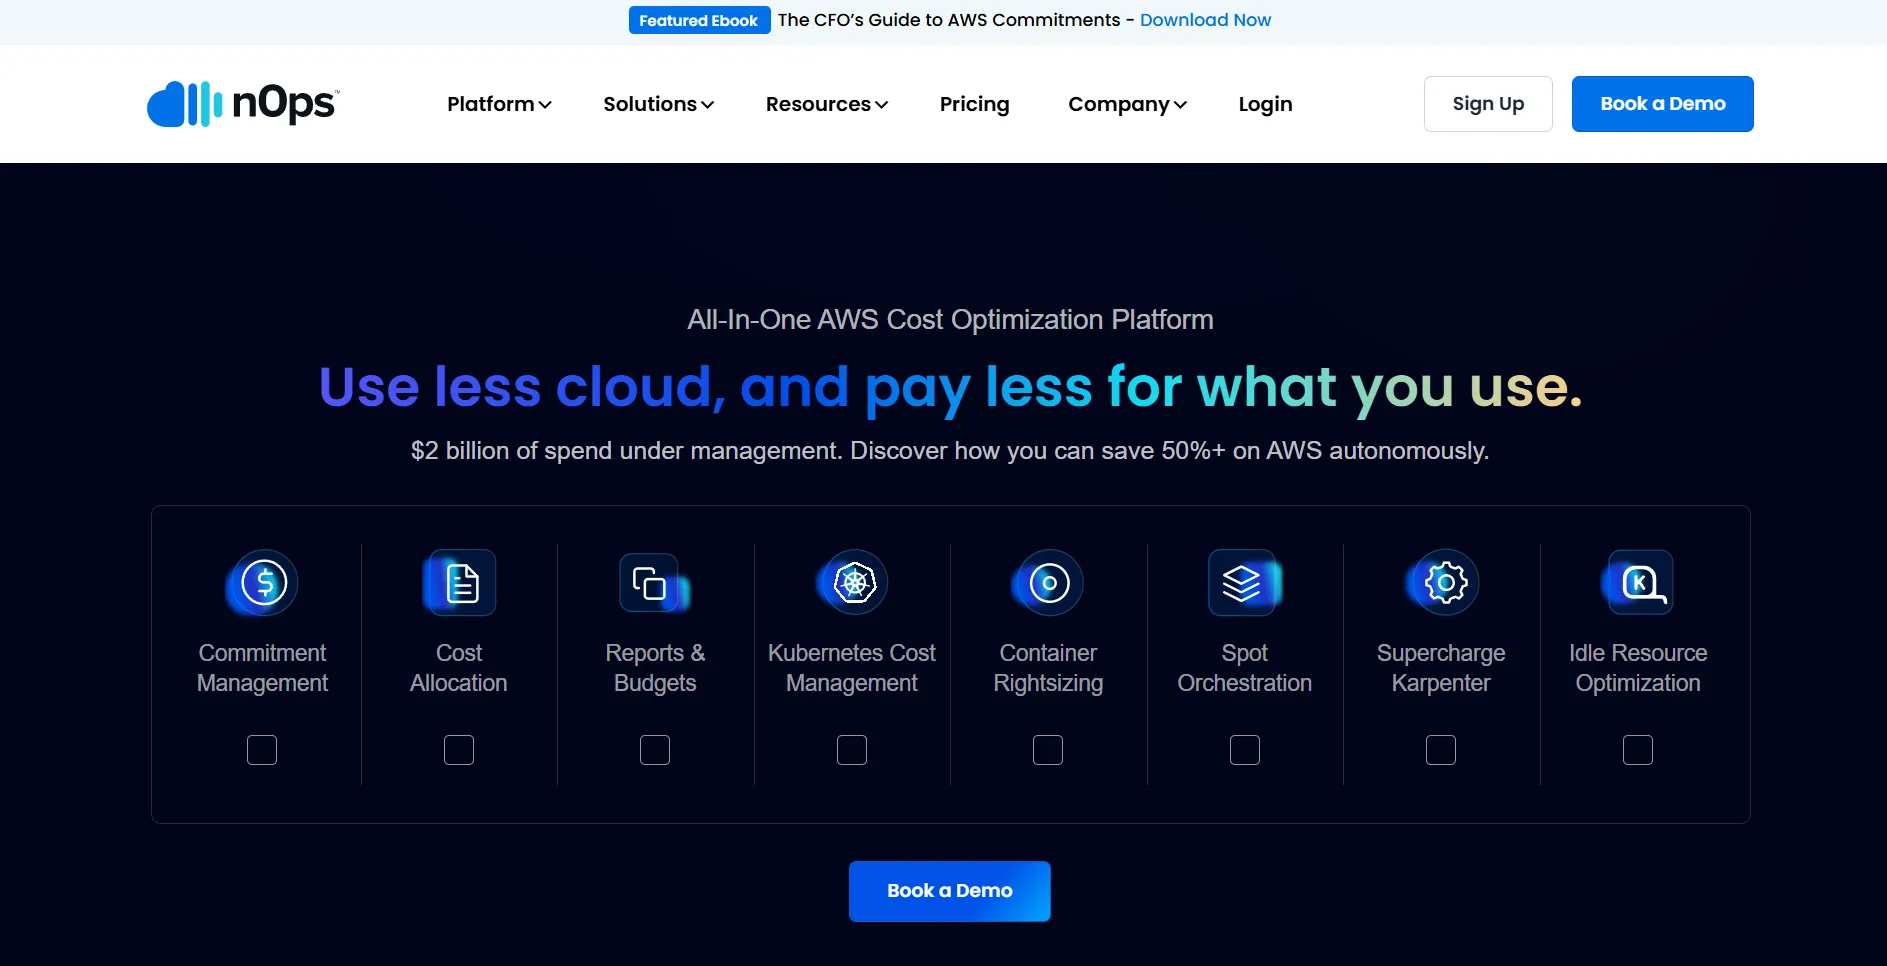Check the Idle Resource Optimization checkbox
This screenshot has width=1887, height=966.
coord(1638,750)
